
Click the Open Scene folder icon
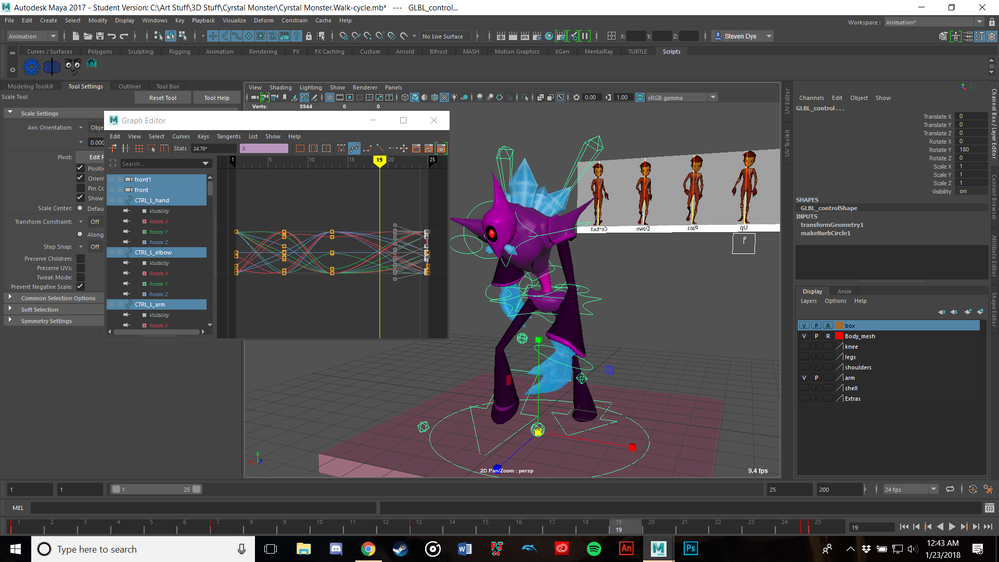tap(87, 36)
